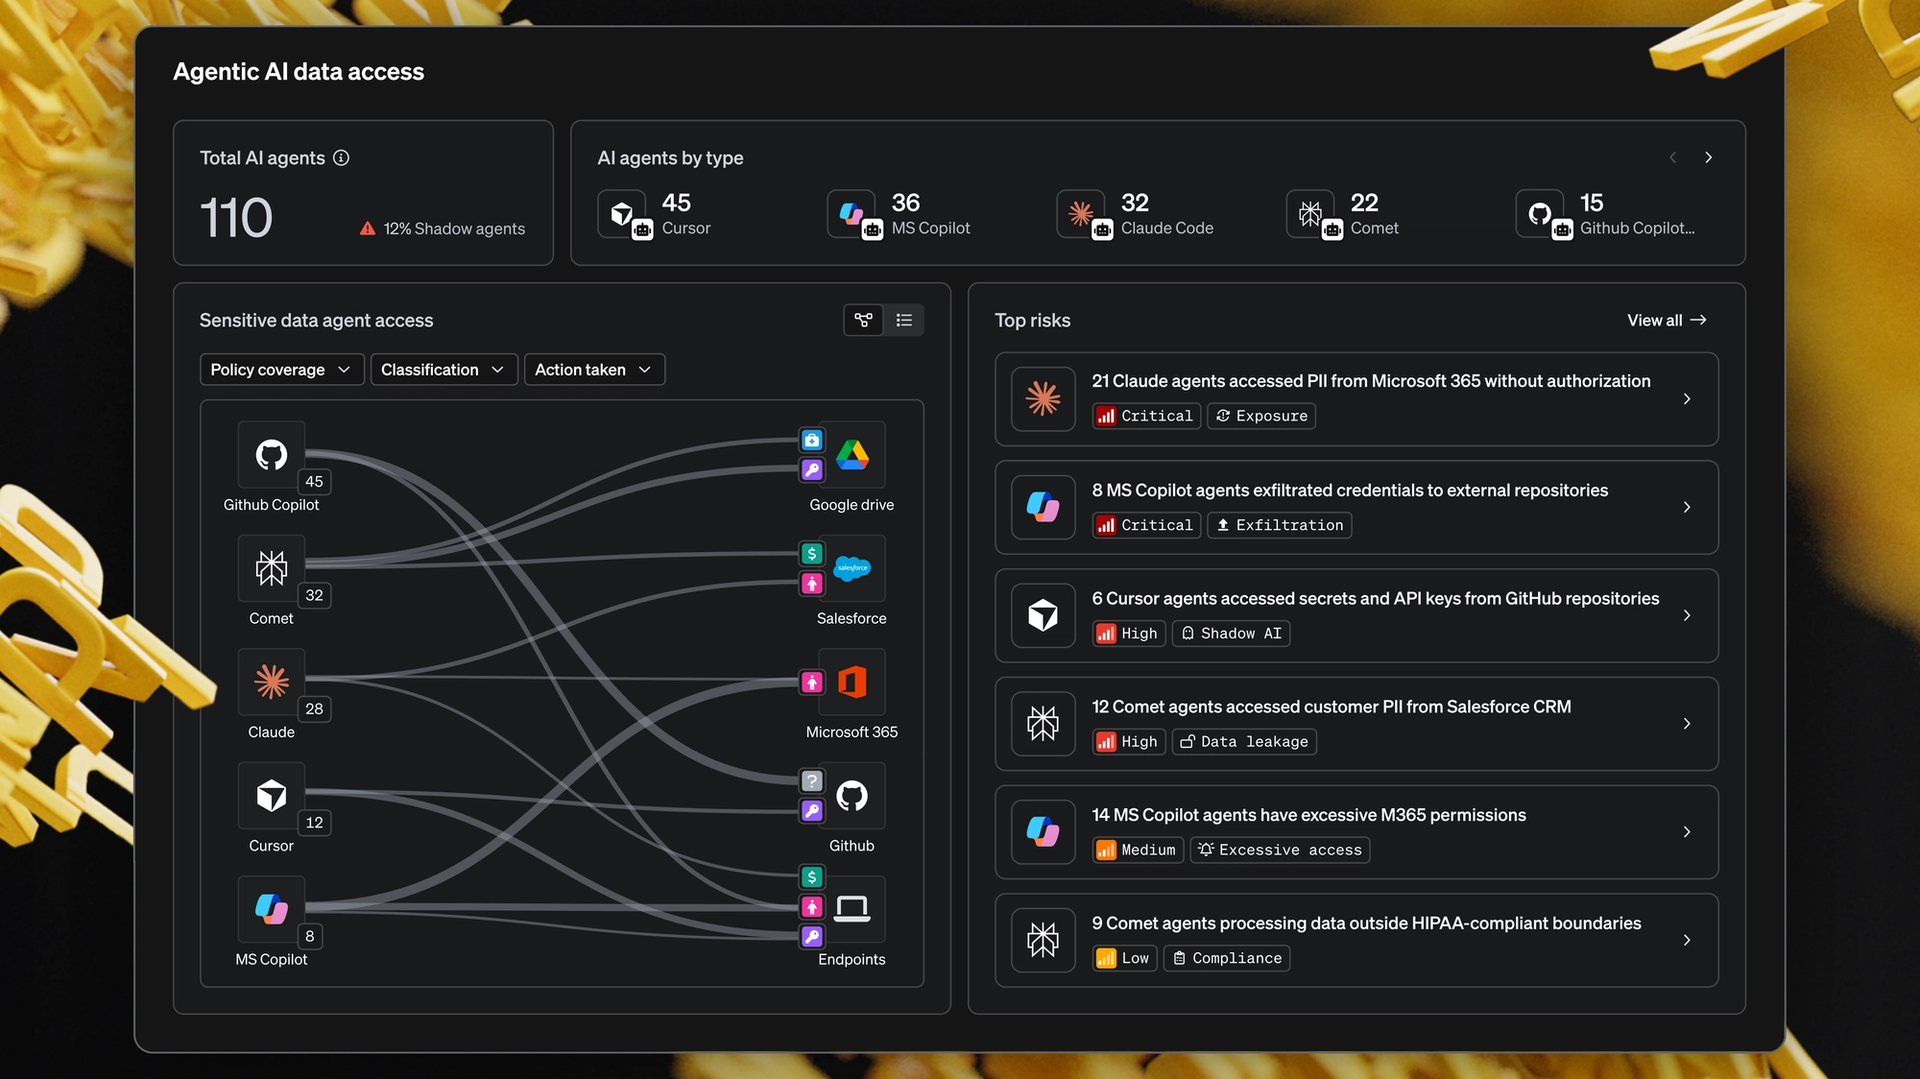
Task: Go to next page of agent types
Action: point(1709,158)
